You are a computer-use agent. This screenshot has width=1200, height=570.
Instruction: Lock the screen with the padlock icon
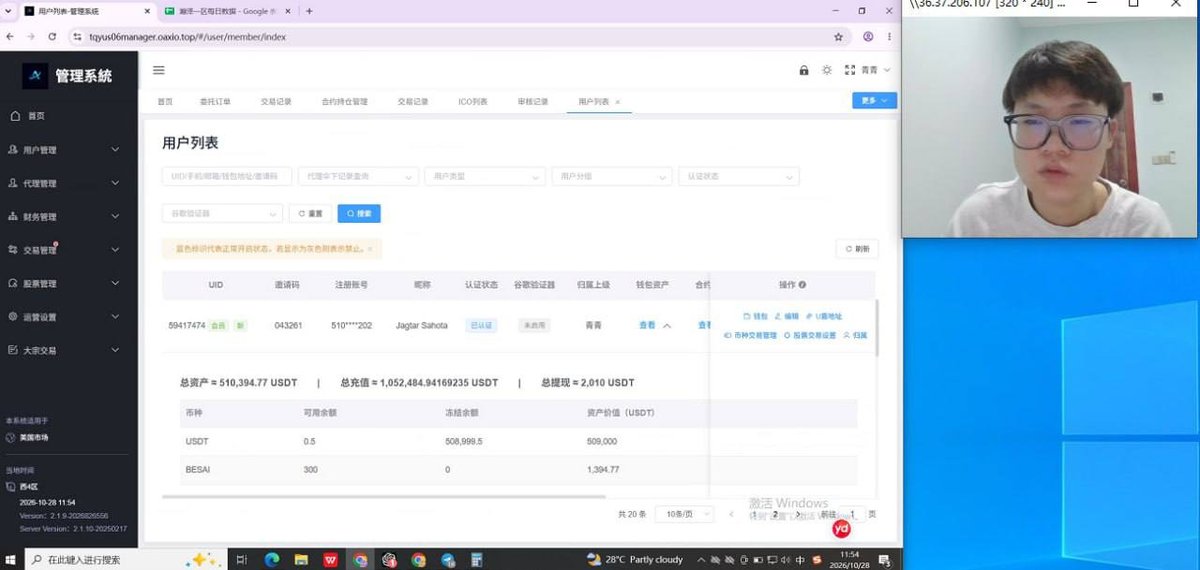[x=804, y=70]
